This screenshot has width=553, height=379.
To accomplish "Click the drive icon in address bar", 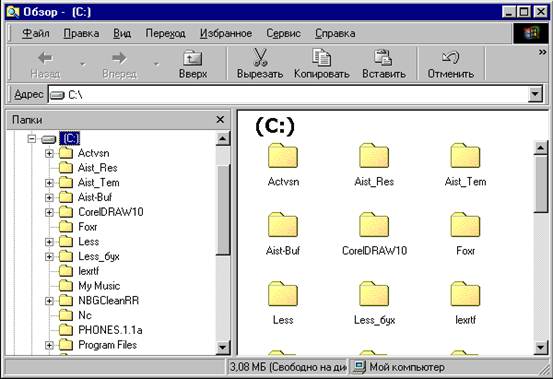I will tap(57, 95).
